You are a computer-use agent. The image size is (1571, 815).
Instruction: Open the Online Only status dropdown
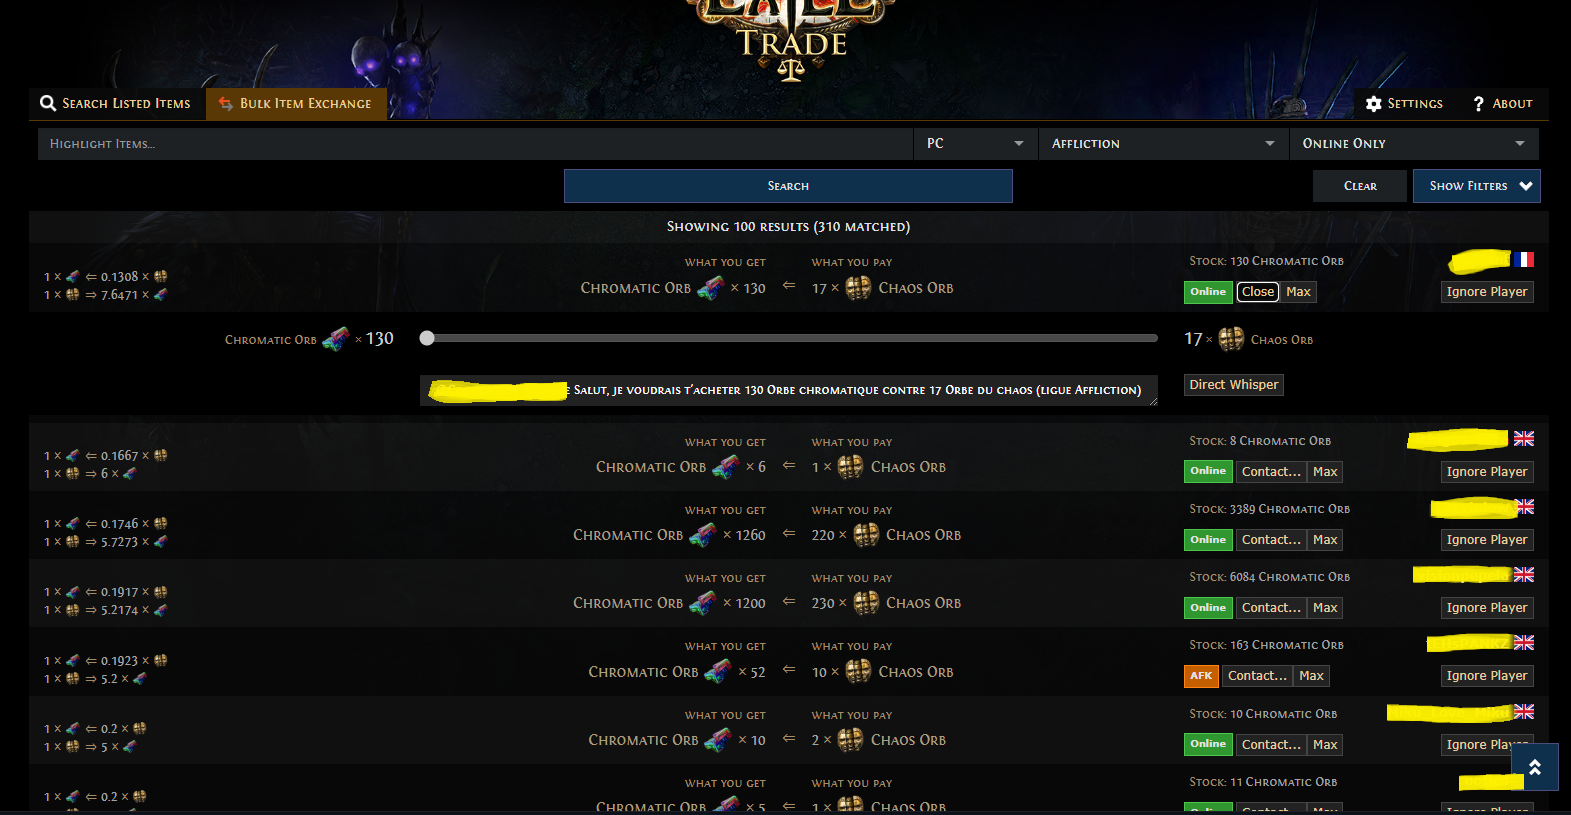click(1414, 144)
